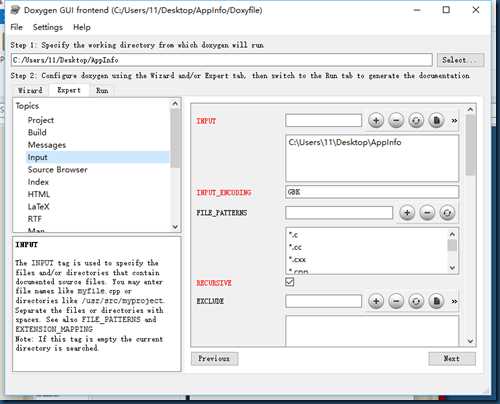Focus the FILE_PATTERNS text entry field
Viewport: 500px width, 404px height.
339,212
